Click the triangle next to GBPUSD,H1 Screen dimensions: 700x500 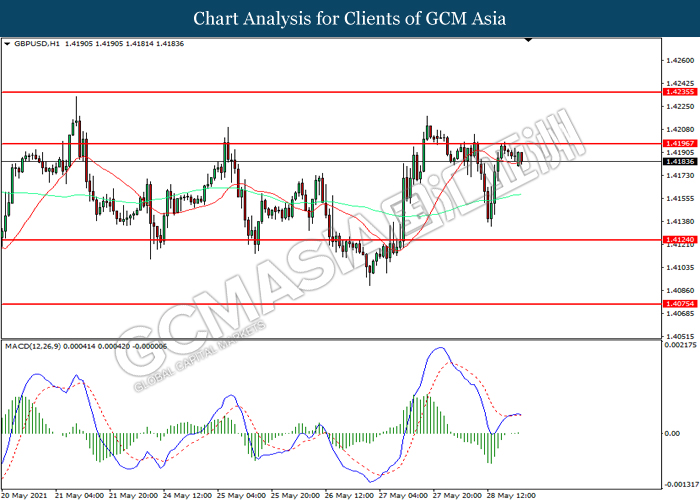click(x=7, y=44)
